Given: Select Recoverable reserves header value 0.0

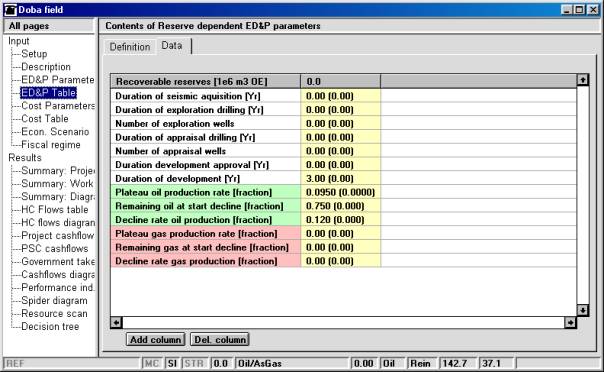Looking at the screenshot, I should 341,82.
